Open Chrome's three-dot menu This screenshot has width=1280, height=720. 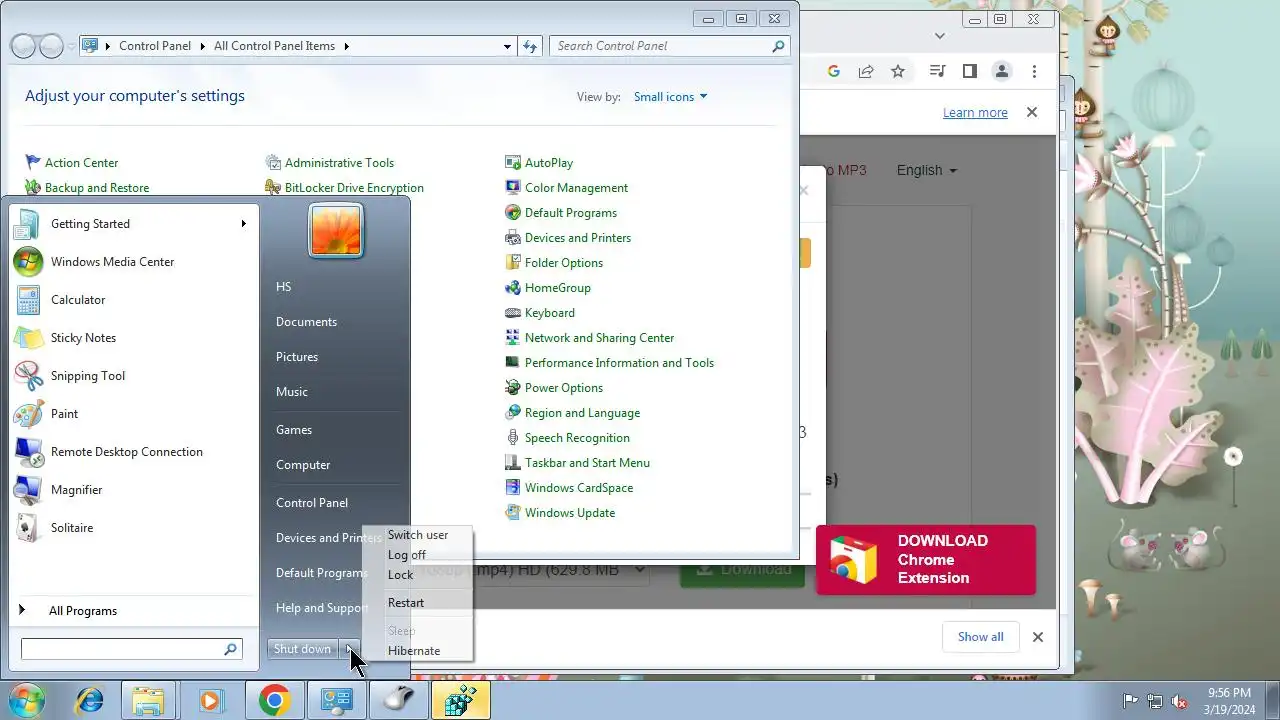click(x=1034, y=71)
